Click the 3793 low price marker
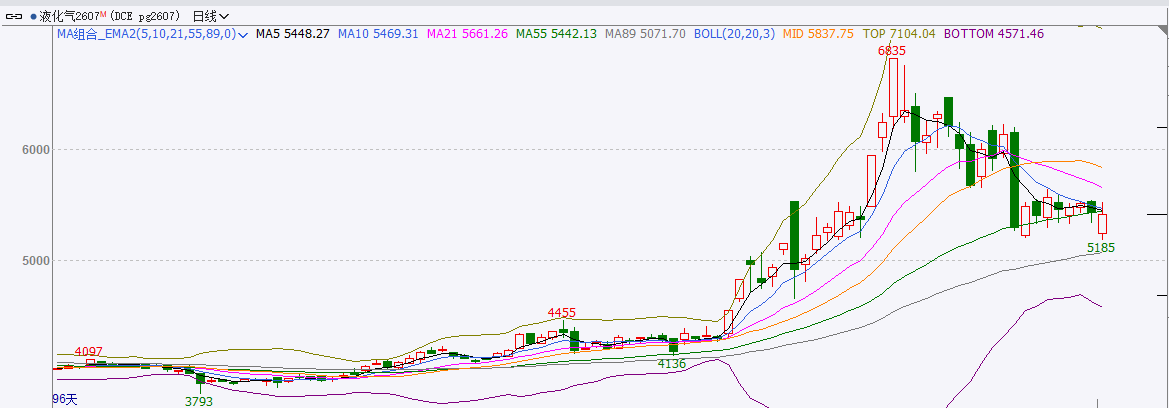Image resolution: width=1169 pixels, height=408 pixels. coord(199,401)
